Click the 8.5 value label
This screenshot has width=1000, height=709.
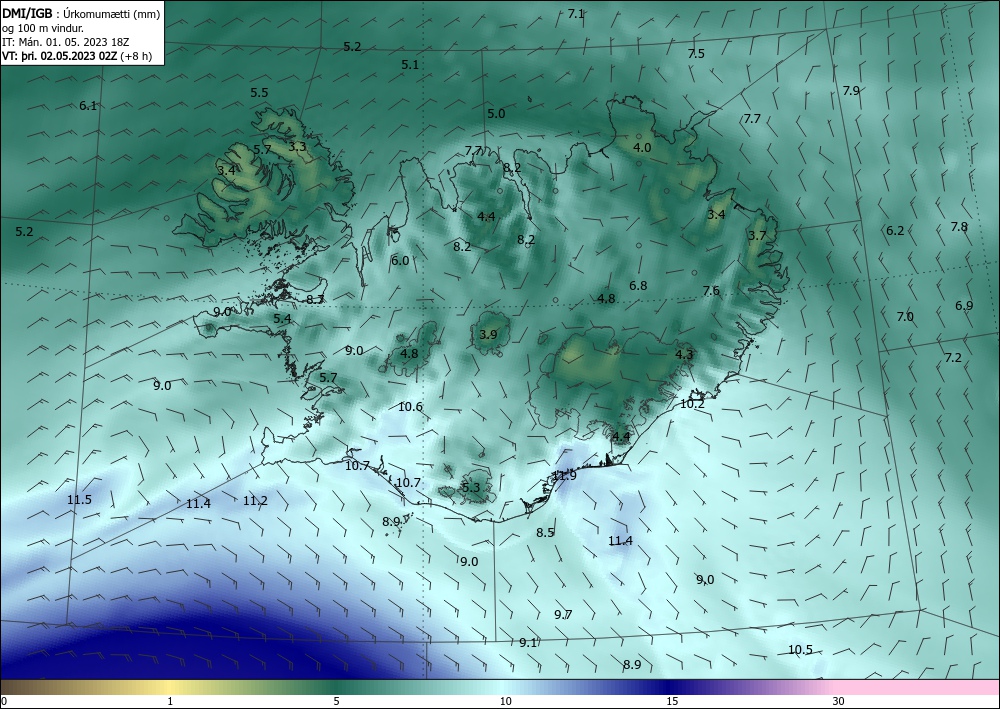point(545,532)
